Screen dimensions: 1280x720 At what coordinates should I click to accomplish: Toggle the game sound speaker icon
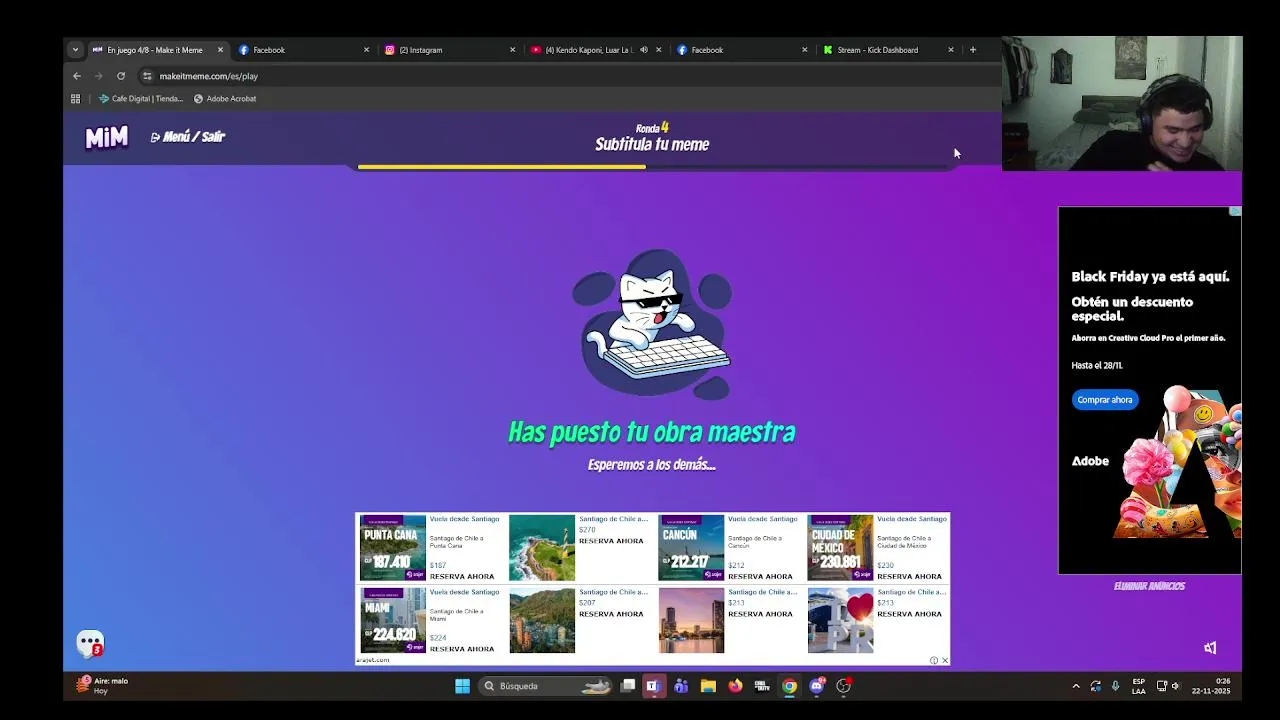pos(1210,648)
